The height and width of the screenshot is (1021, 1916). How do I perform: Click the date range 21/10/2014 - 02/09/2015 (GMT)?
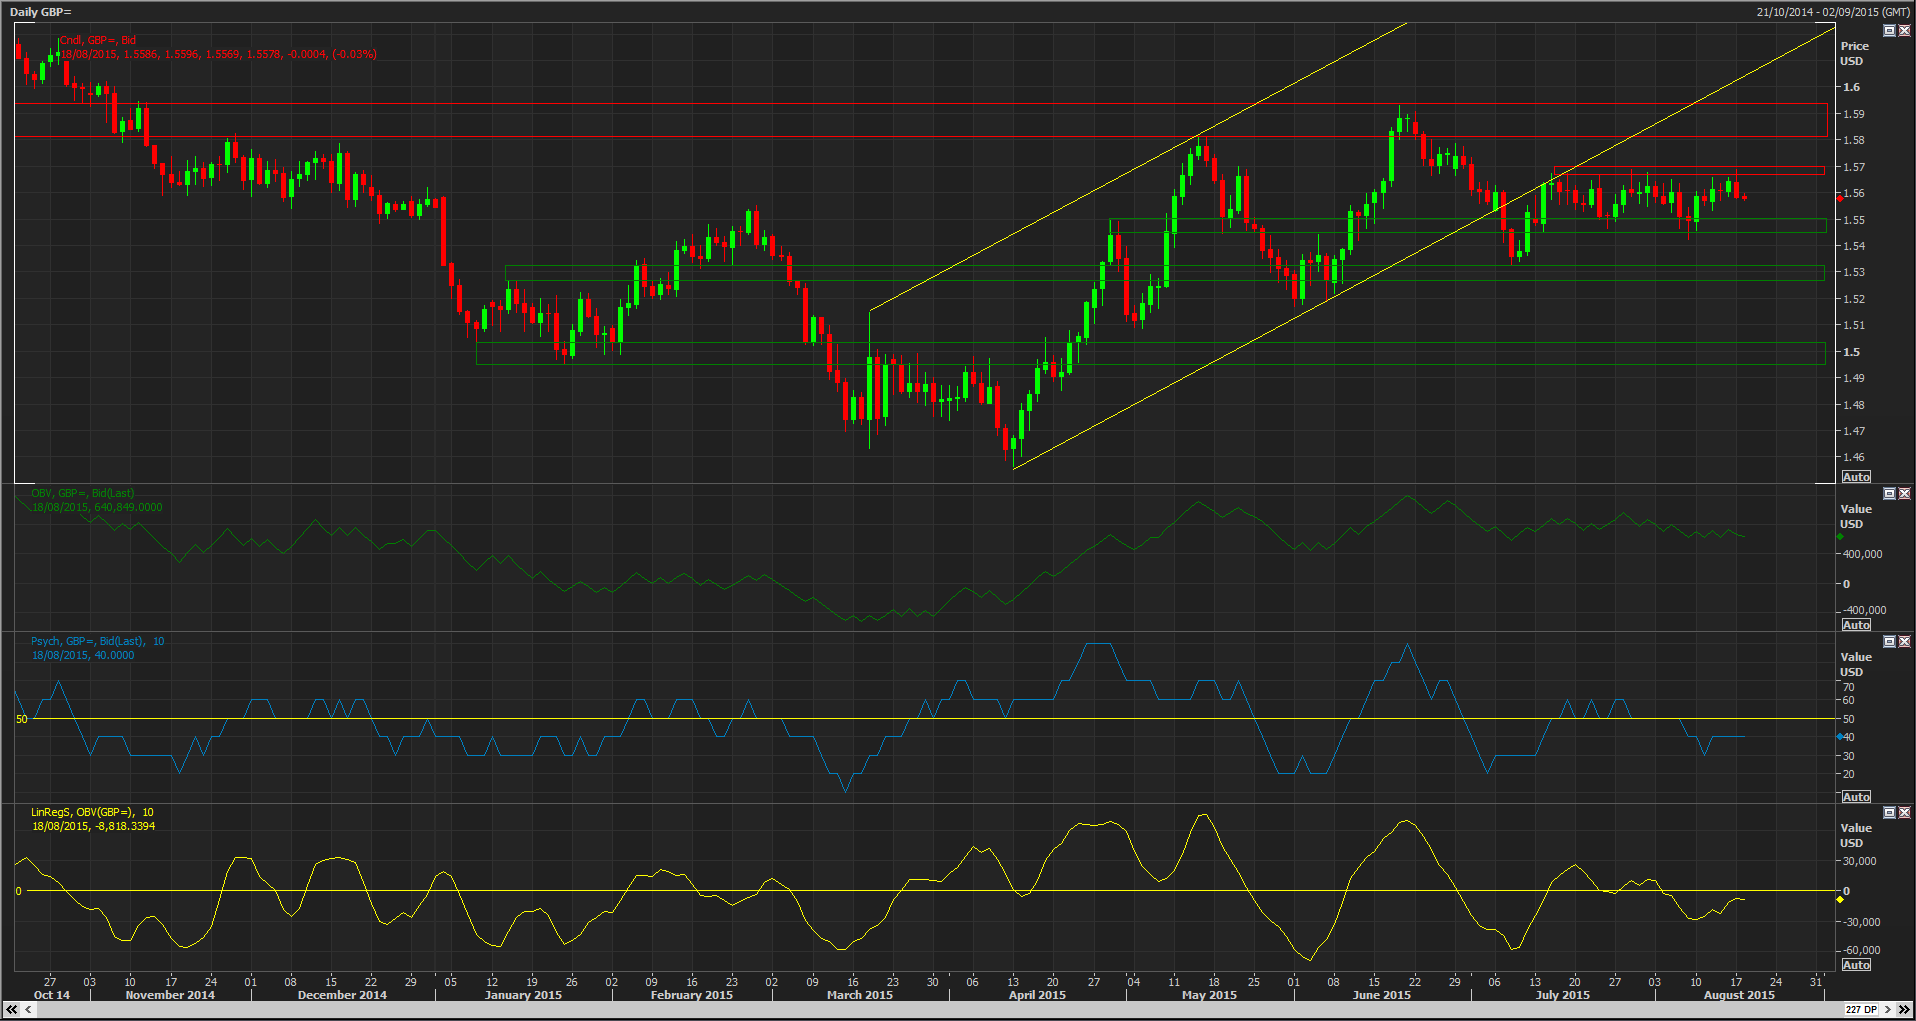tap(1832, 12)
